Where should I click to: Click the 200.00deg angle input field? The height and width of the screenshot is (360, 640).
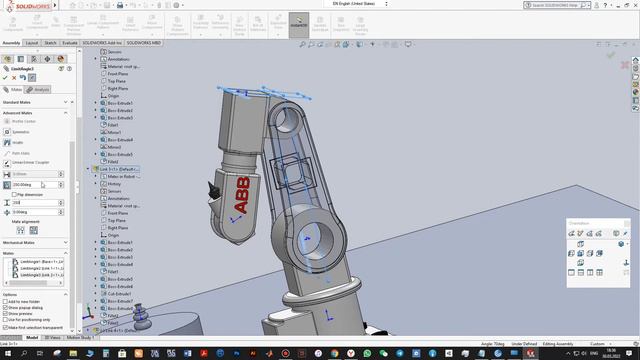pyautogui.click(x=35, y=185)
